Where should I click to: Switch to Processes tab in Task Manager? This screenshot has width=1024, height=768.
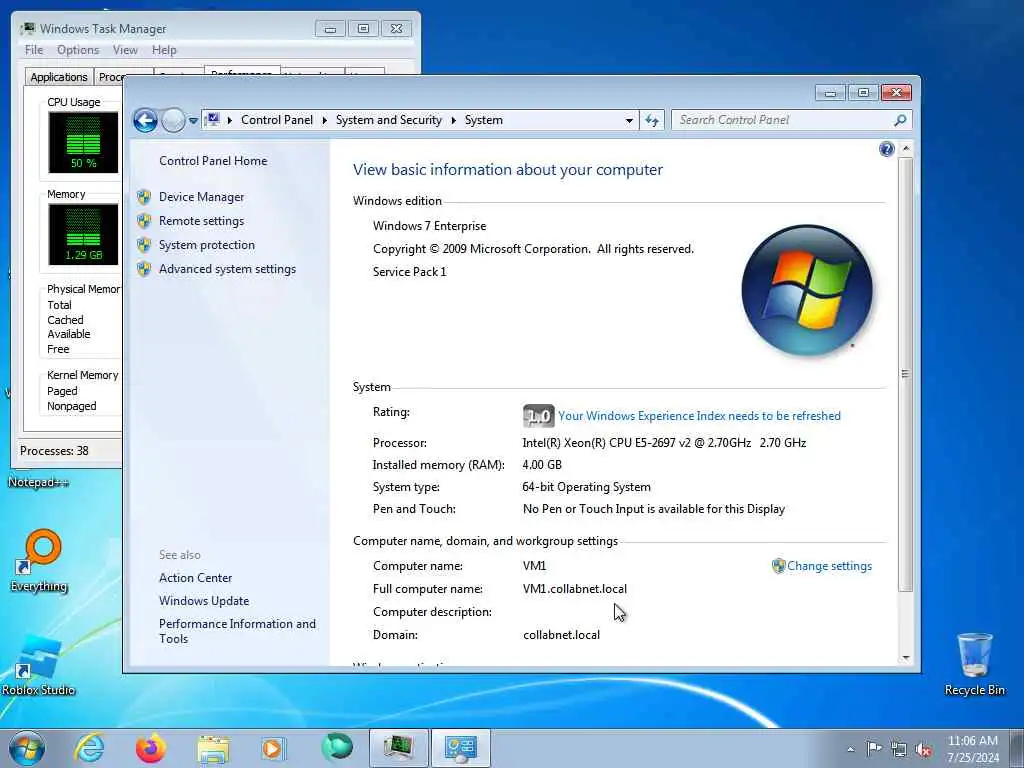110,77
